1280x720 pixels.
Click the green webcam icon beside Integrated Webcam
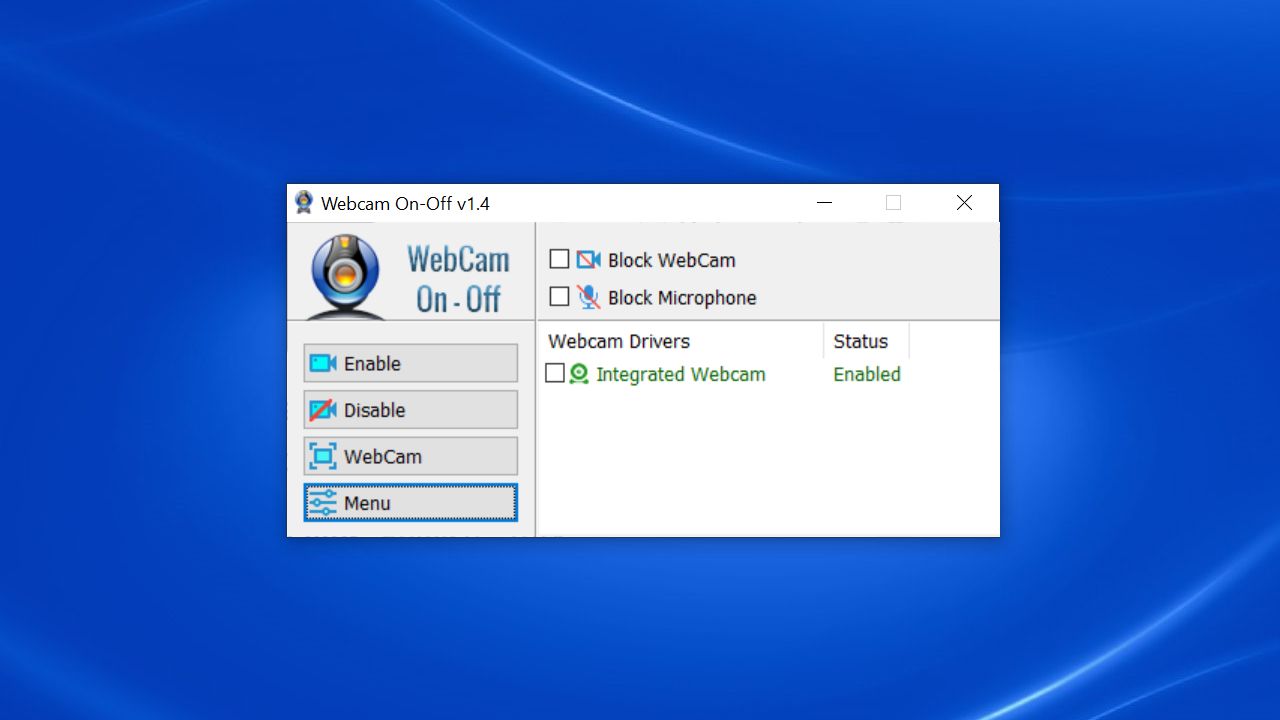pyautogui.click(x=579, y=374)
